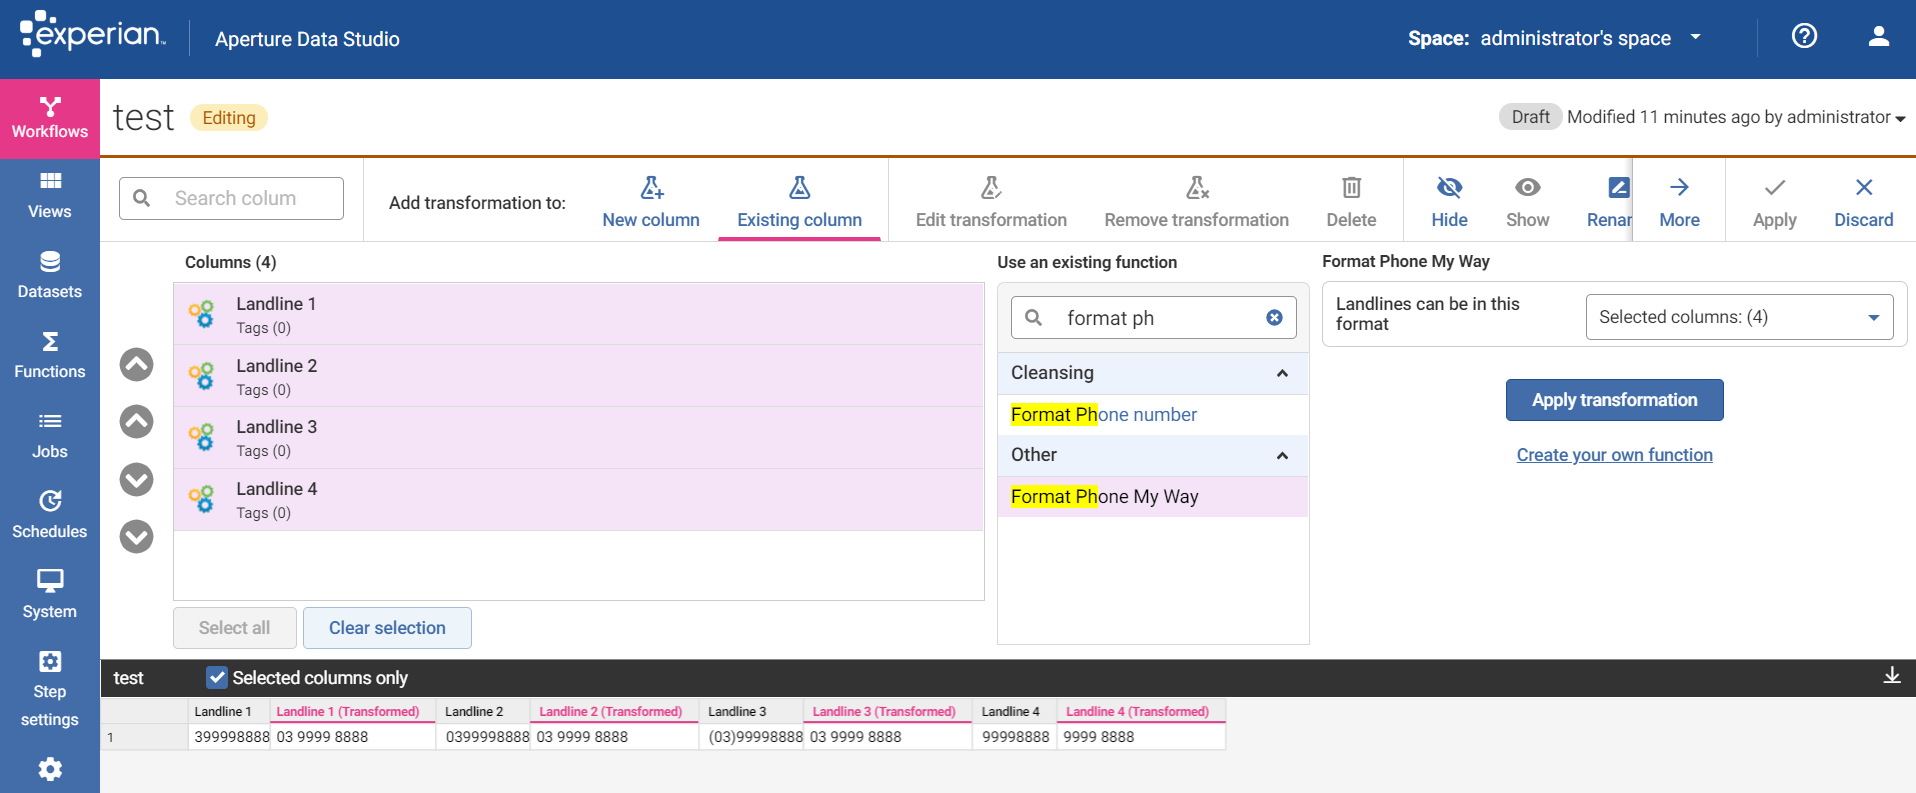The width and height of the screenshot is (1916, 793).
Task: Open the Functions sidebar item
Action: 50,356
